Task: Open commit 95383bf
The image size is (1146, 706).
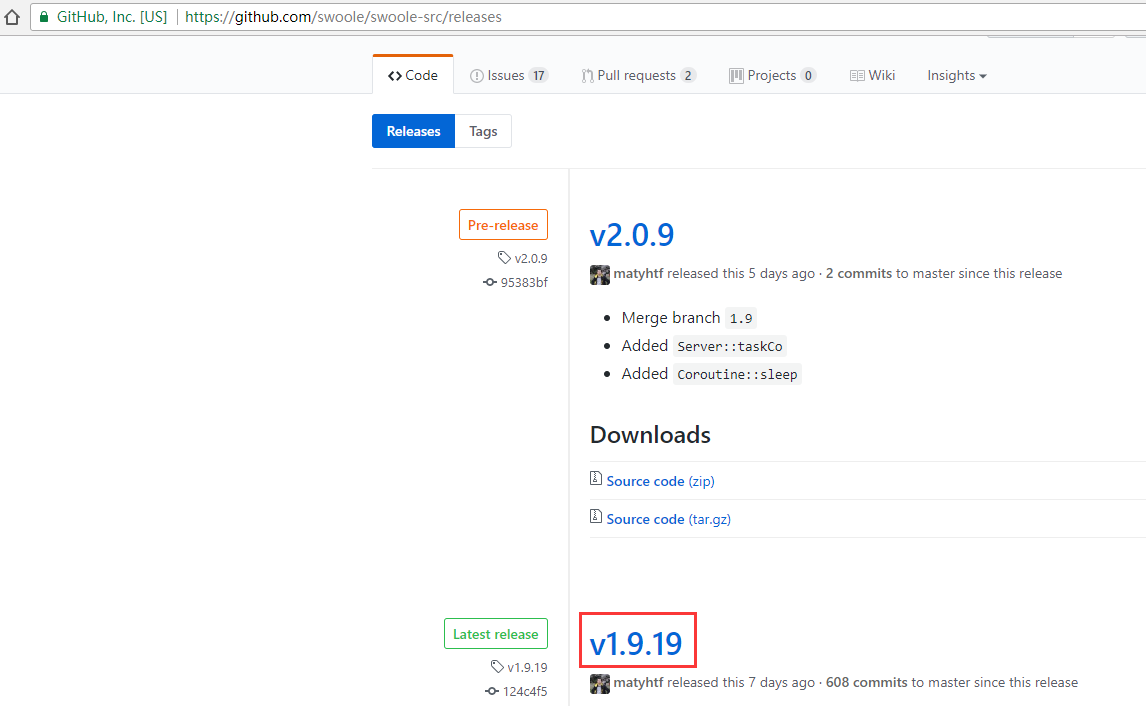Action: [x=515, y=282]
